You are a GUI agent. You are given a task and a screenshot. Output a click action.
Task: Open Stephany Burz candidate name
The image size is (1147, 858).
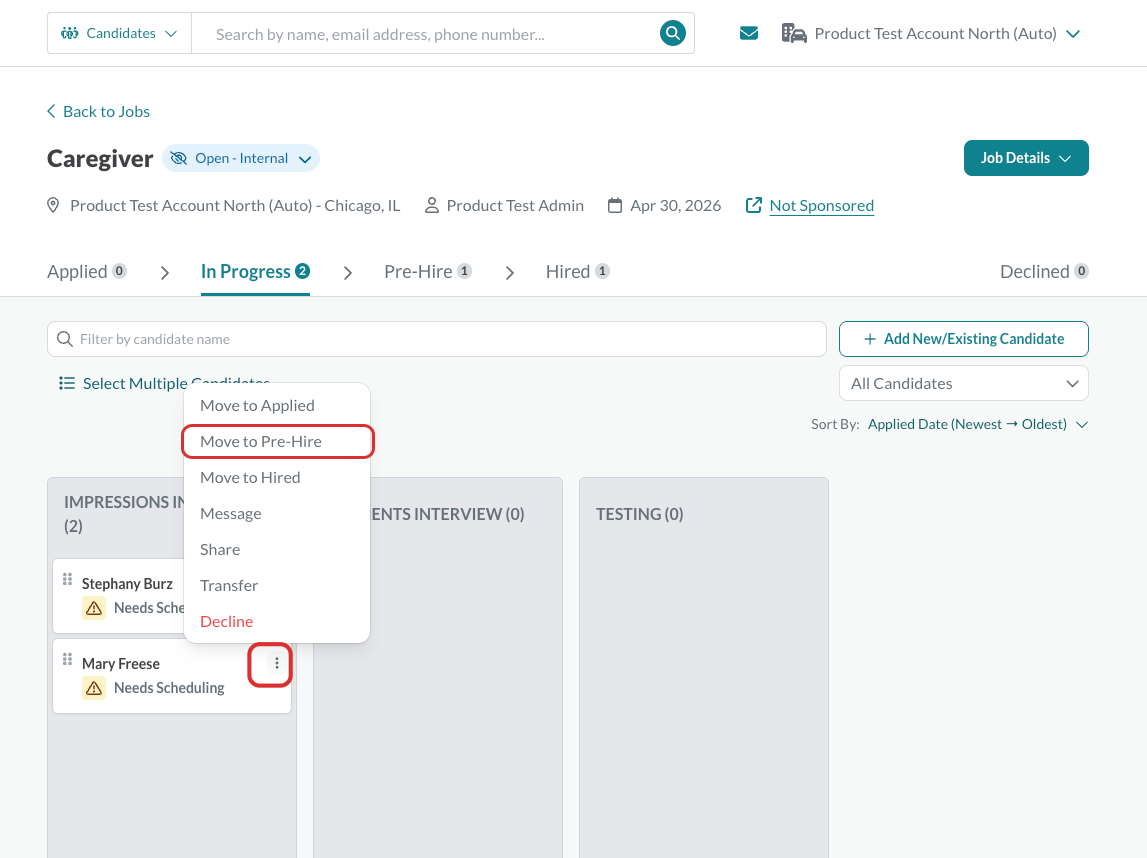(127, 584)
